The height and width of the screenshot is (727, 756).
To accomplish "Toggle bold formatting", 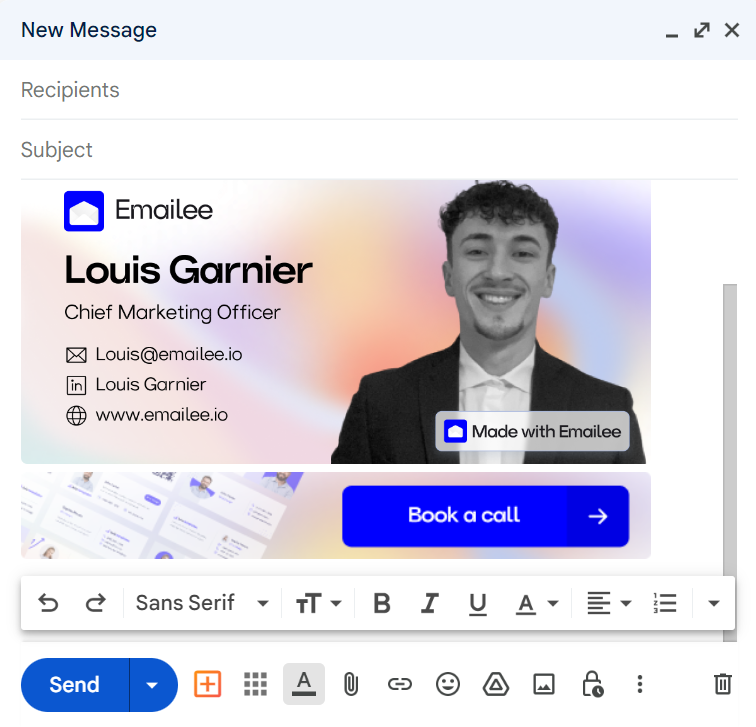I will (382, 603).
